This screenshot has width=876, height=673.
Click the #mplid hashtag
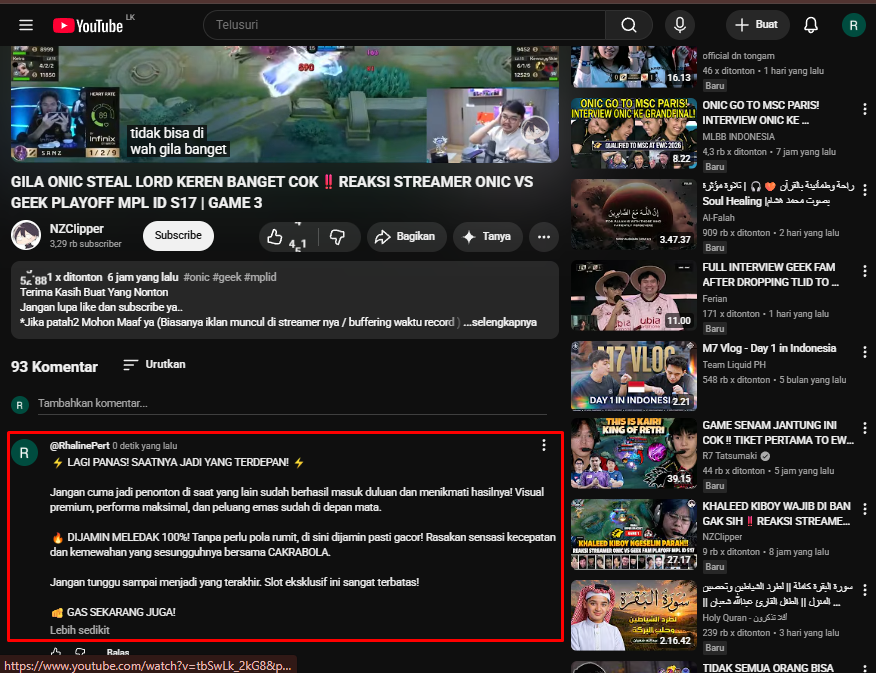(260, 277)
